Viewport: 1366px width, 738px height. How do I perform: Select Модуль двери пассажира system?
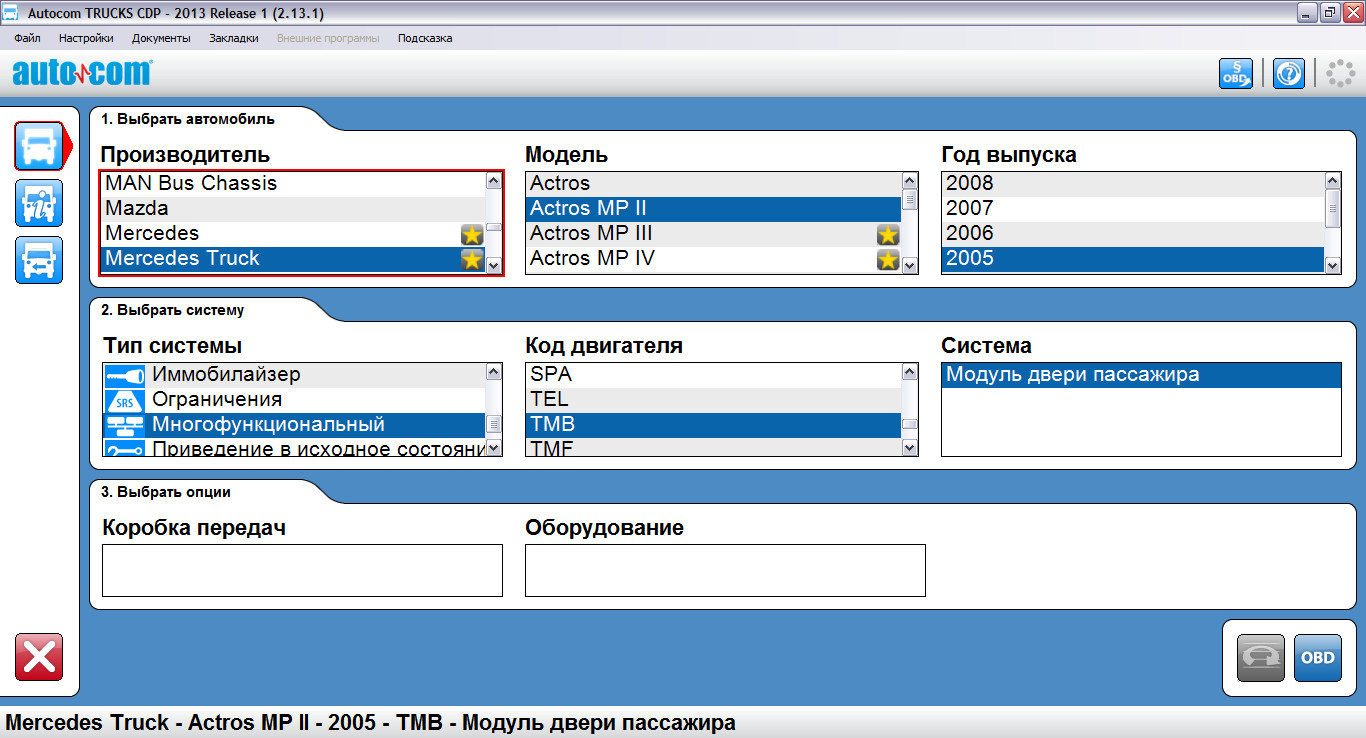point(1141,375)
